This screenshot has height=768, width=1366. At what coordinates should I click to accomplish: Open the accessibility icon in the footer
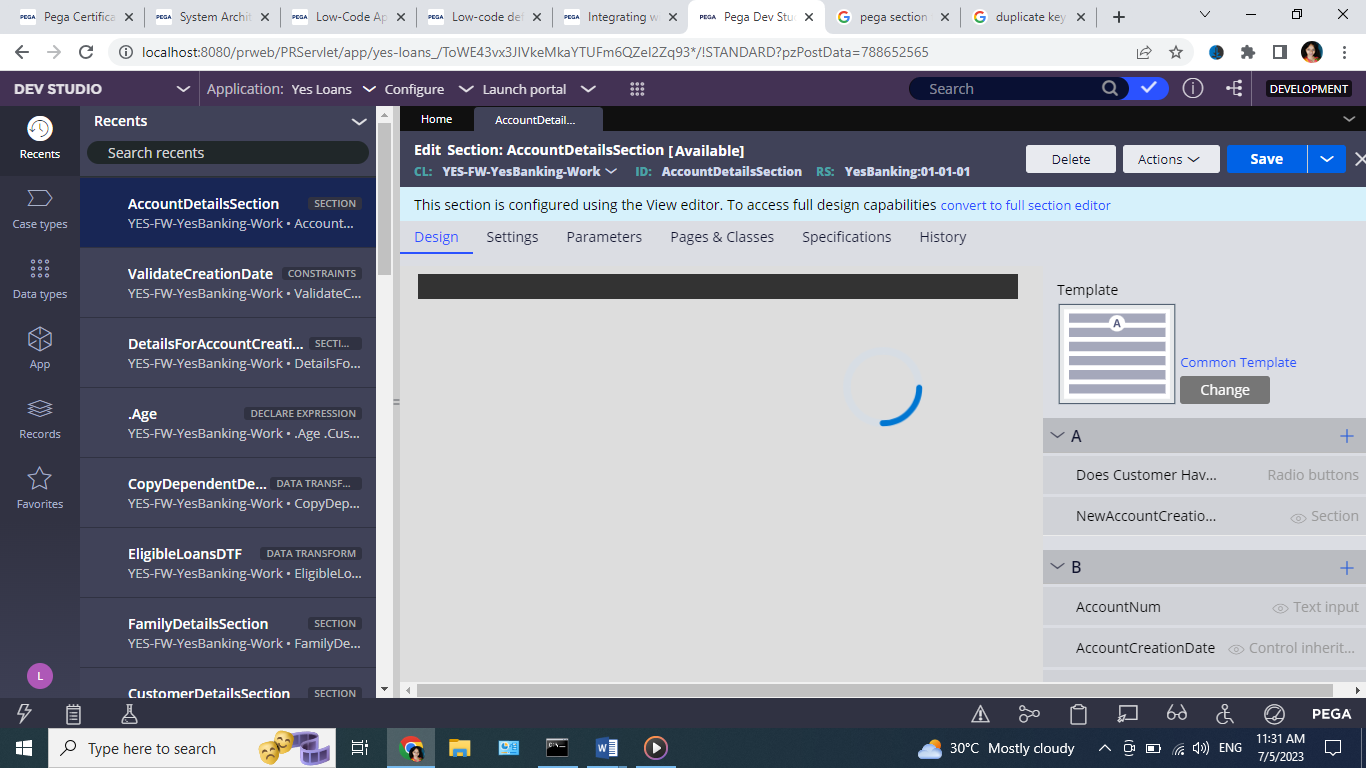pyautogui.click(x=1225, y=714)
